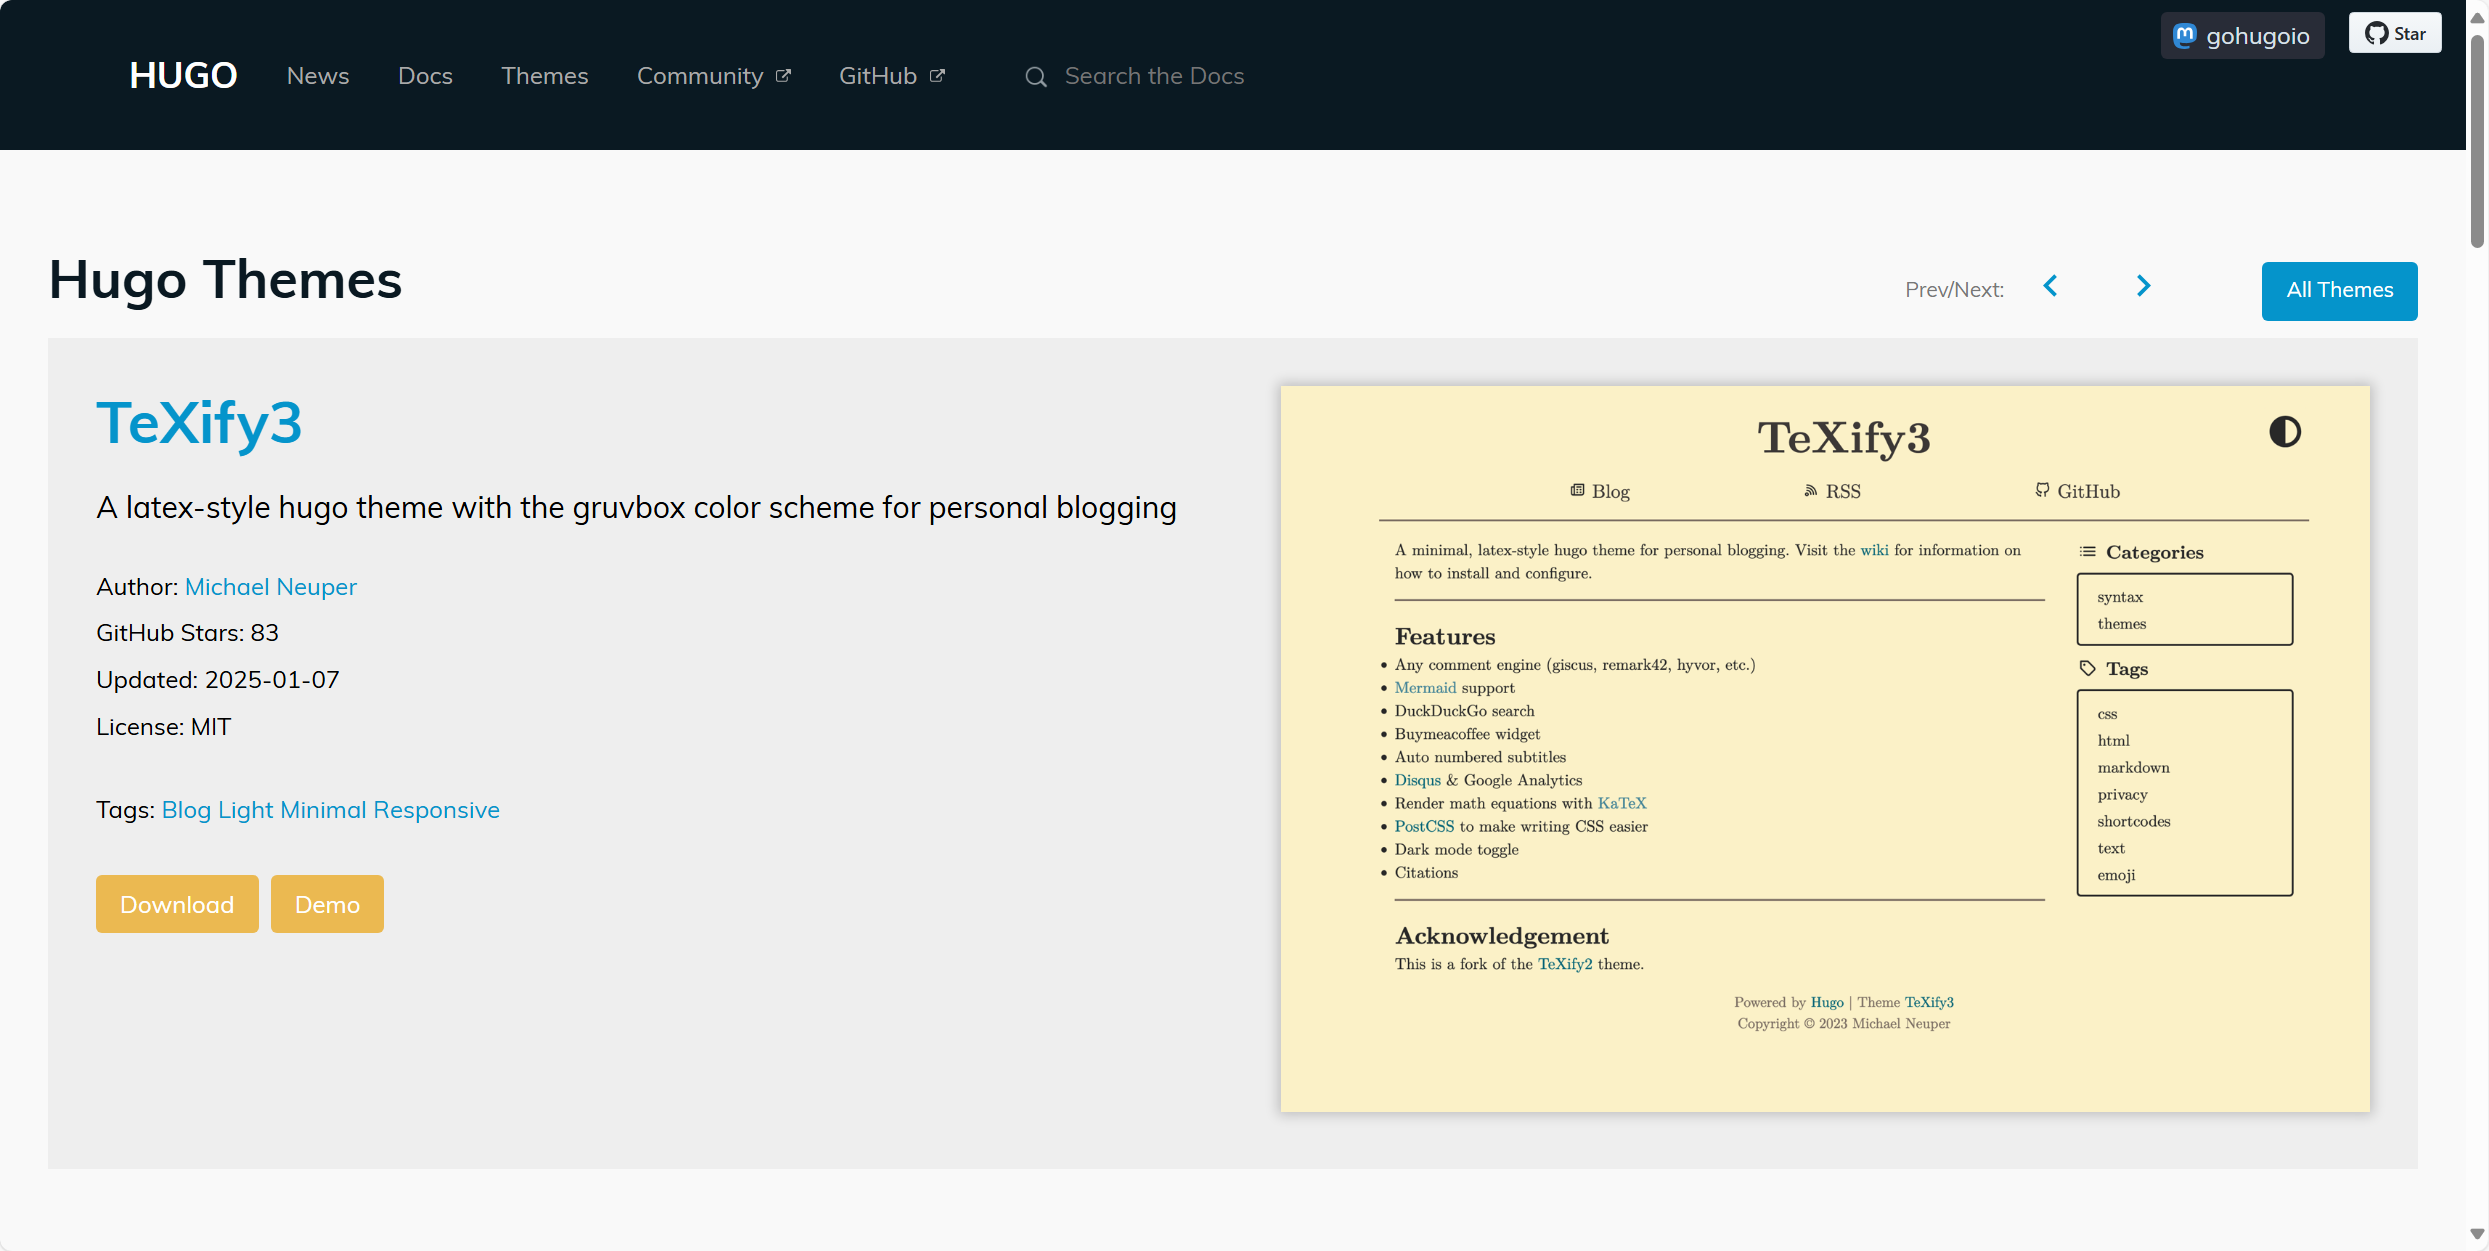Go to previous theme chevron
This screenshot has width=2489, height=1251.
pos(2050,287)
